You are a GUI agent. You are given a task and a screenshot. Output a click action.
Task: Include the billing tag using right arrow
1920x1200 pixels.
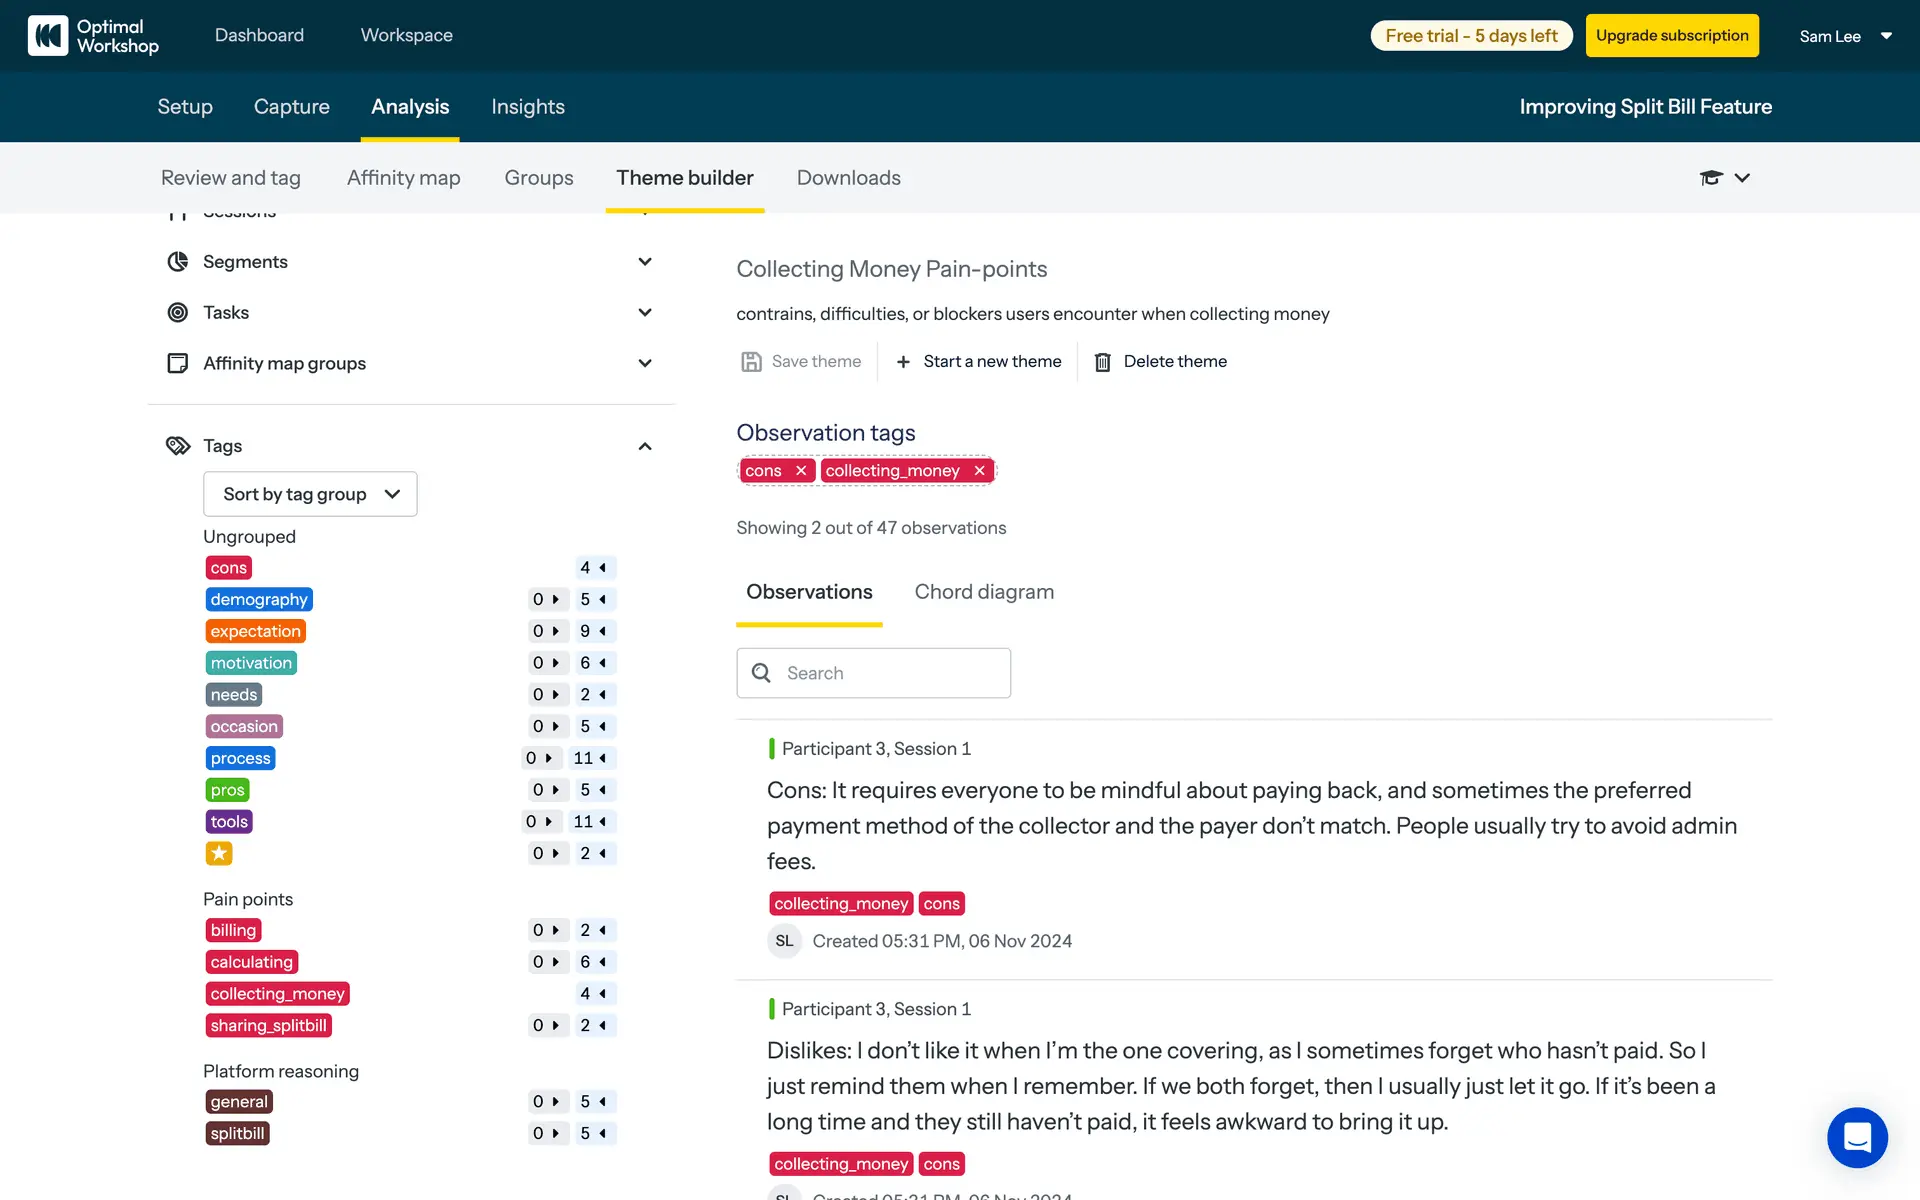click(556, 930)
